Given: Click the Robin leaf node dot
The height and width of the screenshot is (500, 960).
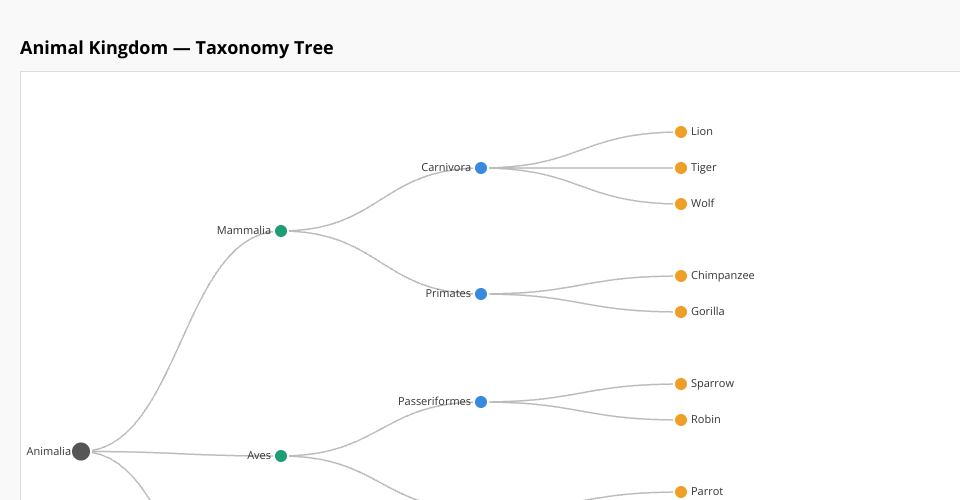Looking at the screenshot, I should coord(681,420).
